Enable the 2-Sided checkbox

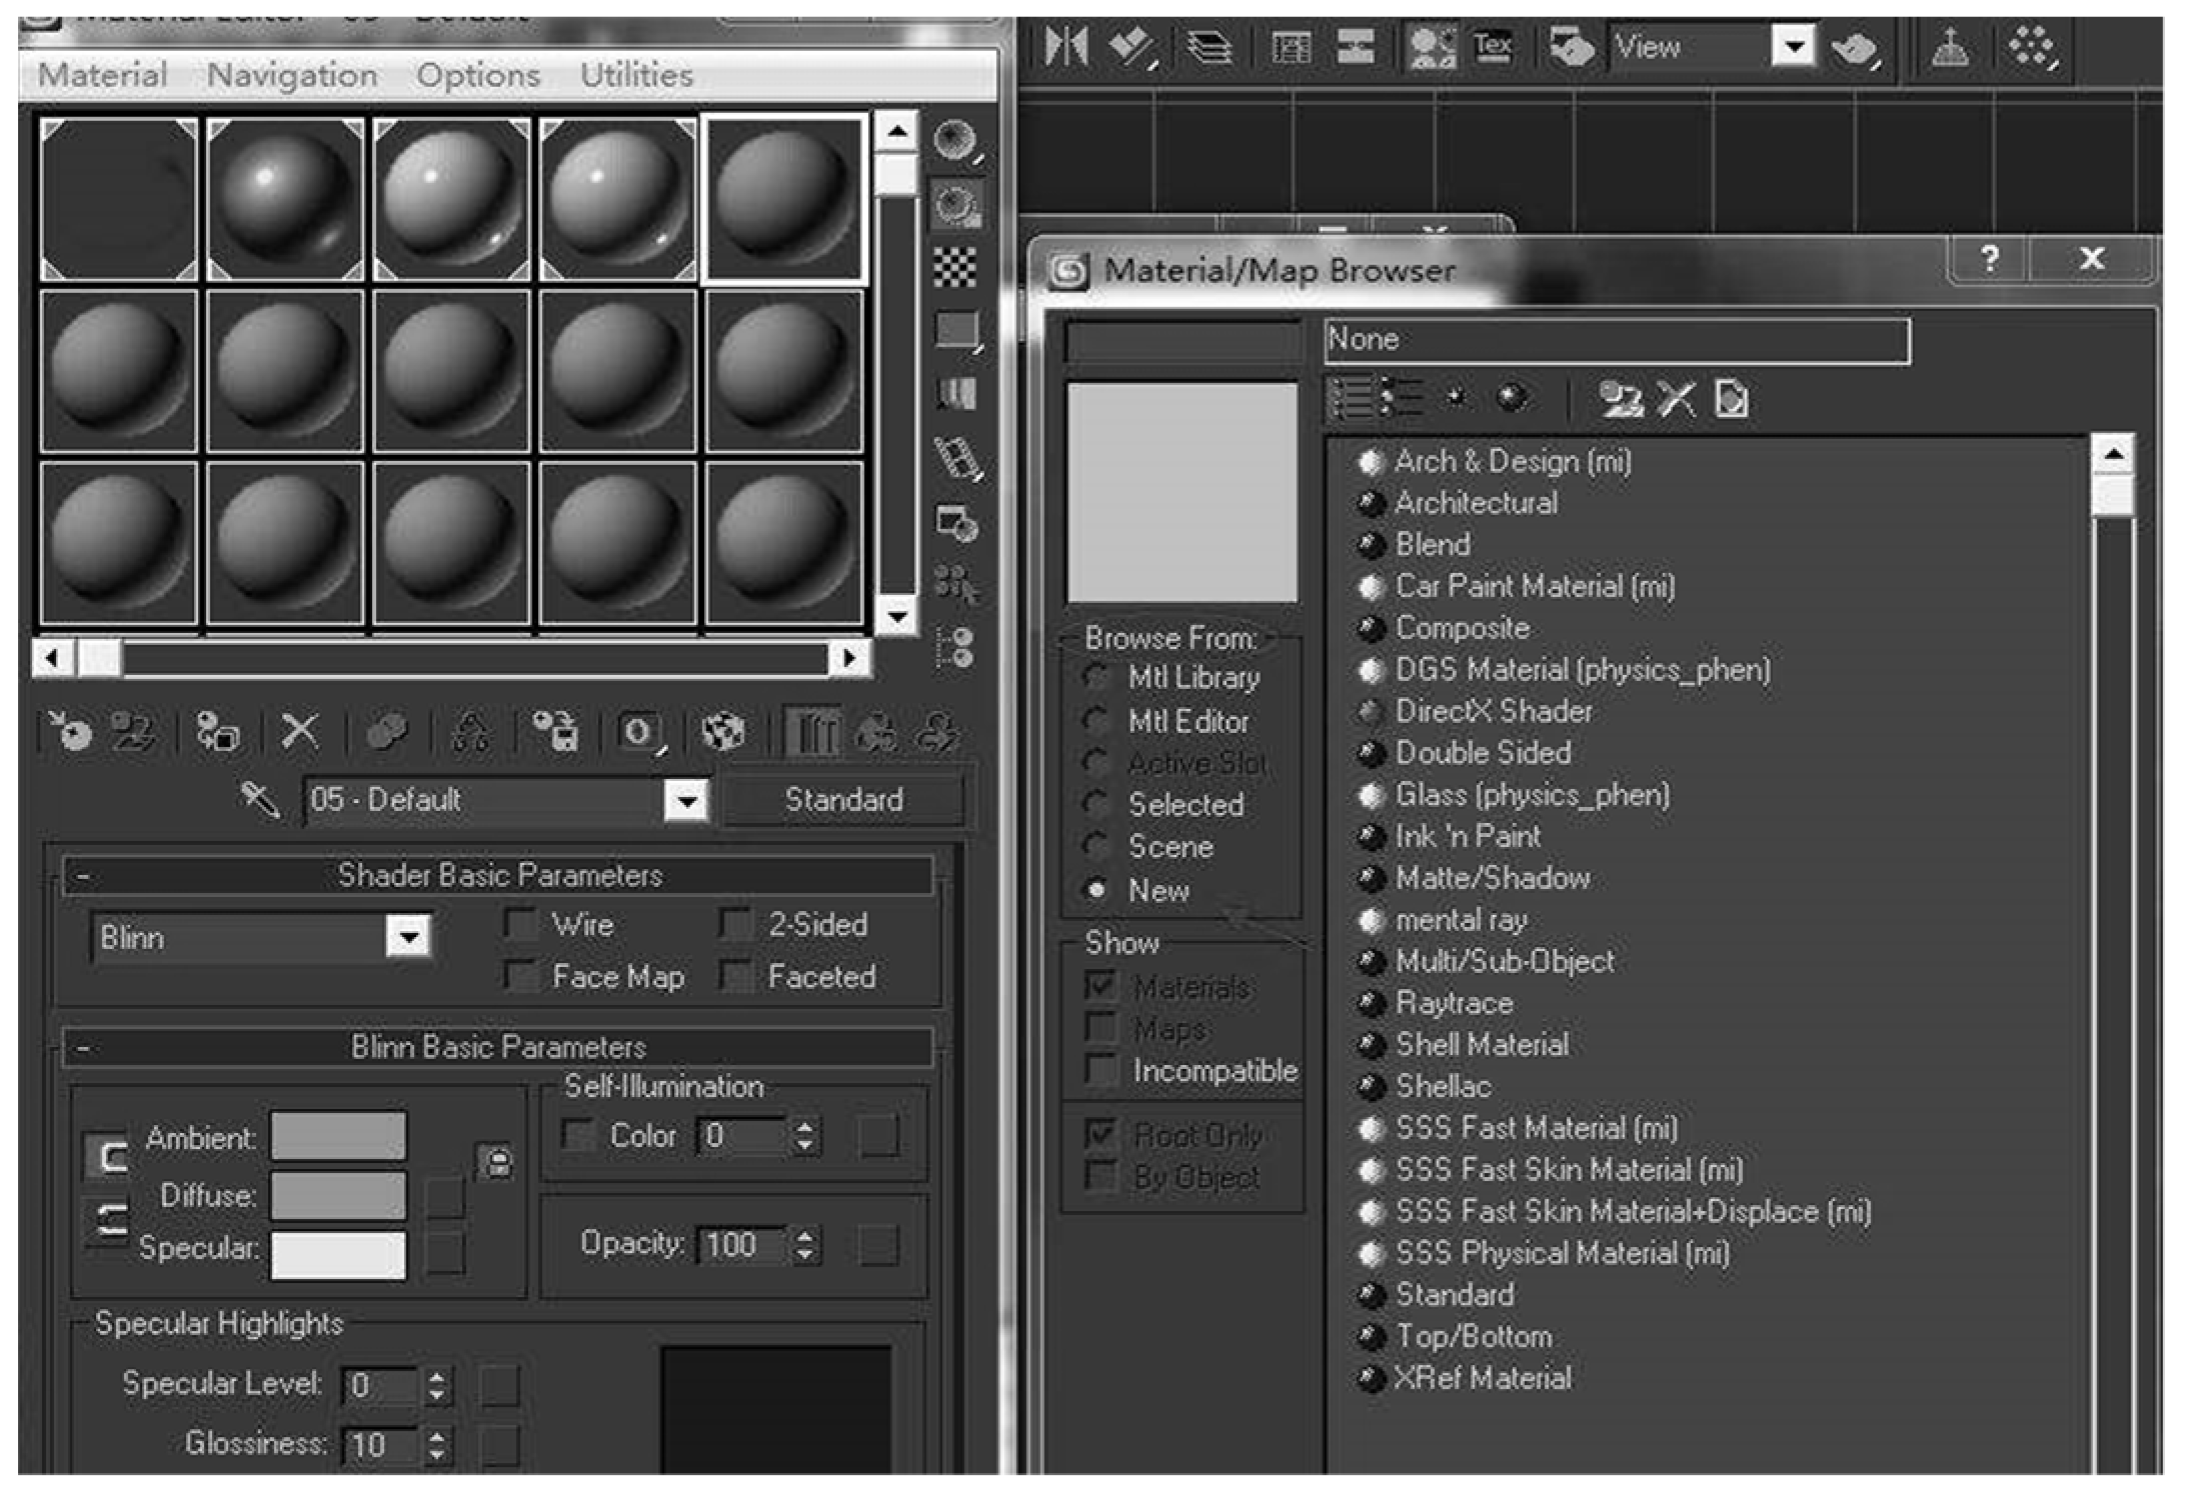(x=736, y=923)
